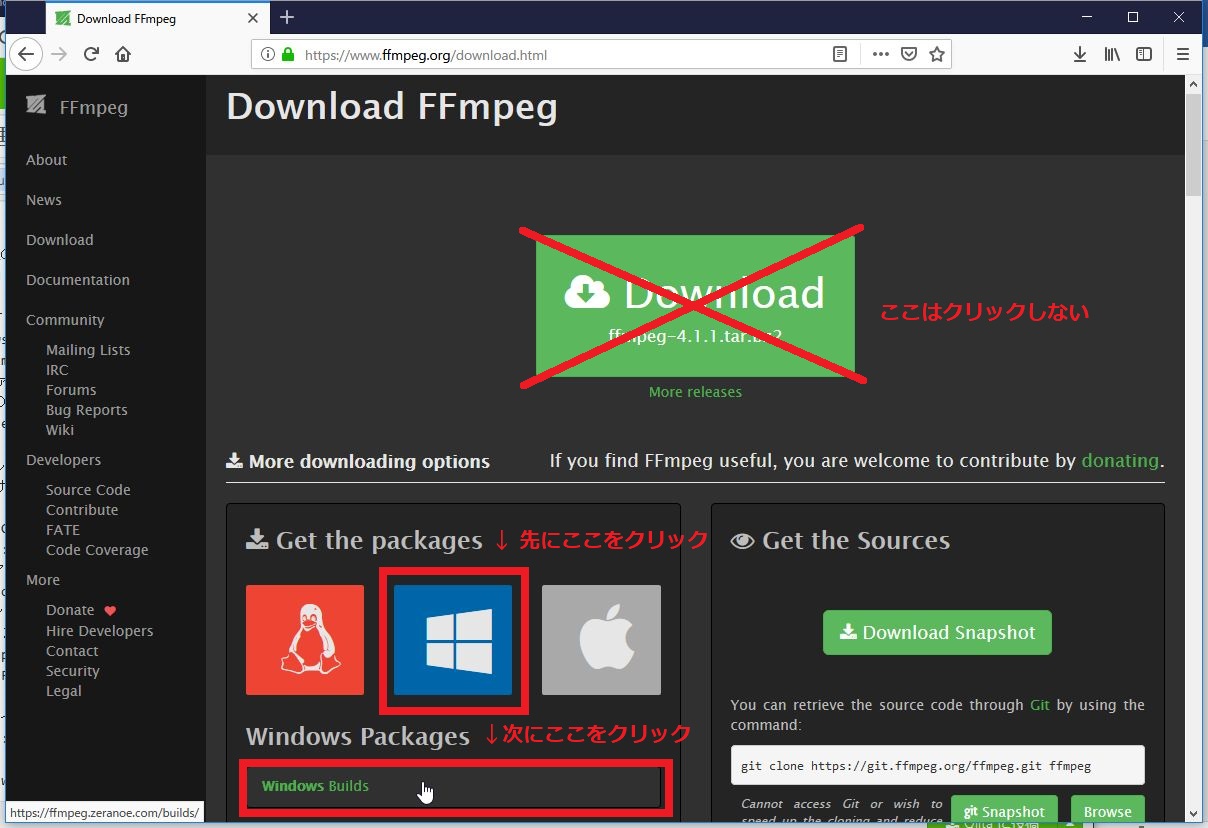
Task: Bookmark this page with the star icon
Action: pyautogui.click(x=937, y=54)
